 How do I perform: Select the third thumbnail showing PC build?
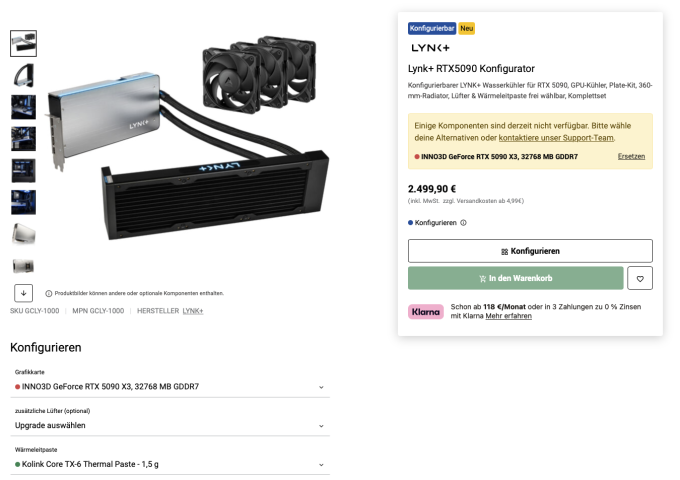point(23,107)
